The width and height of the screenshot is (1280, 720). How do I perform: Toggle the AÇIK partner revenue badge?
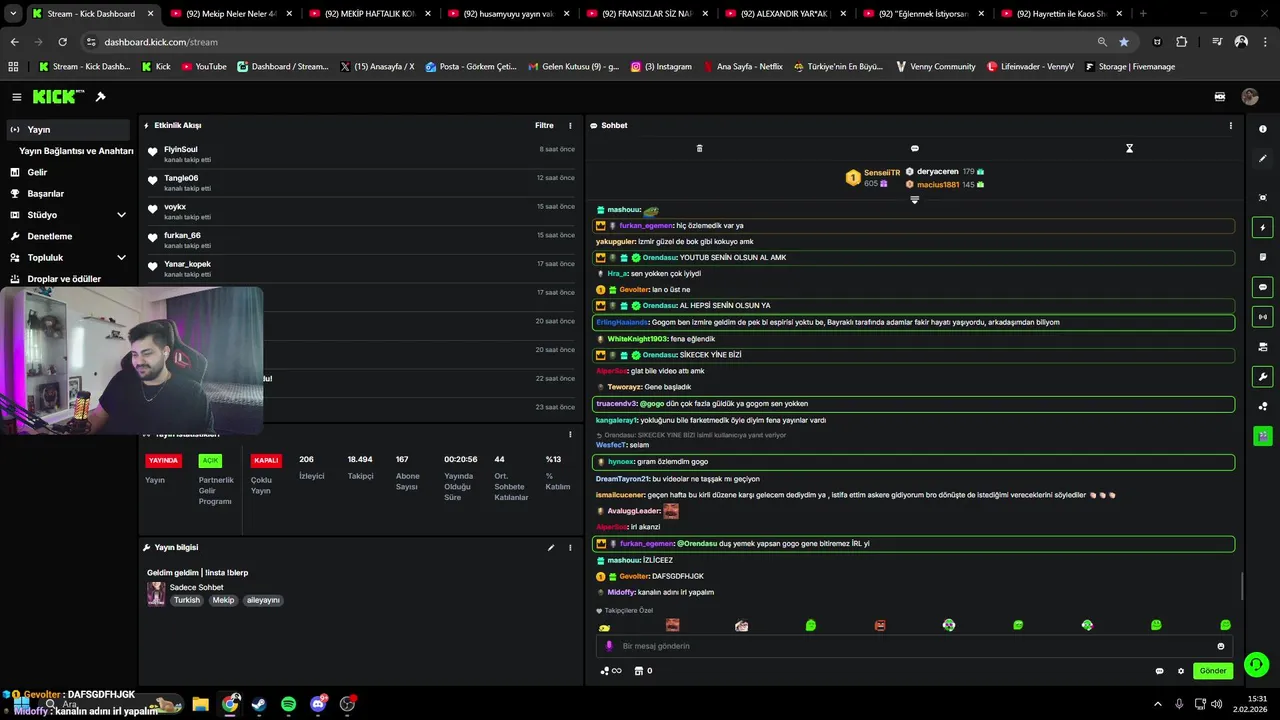tap(210, 461)
